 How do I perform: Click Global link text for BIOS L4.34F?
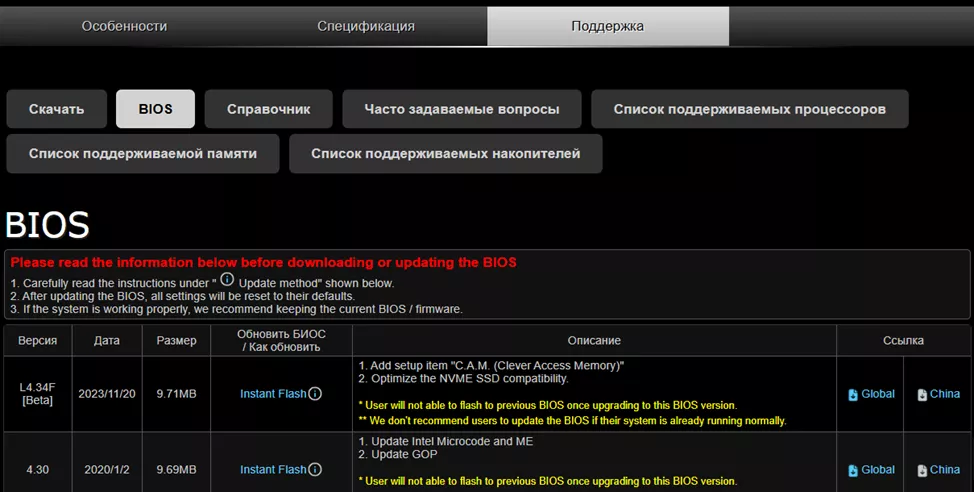878,394
